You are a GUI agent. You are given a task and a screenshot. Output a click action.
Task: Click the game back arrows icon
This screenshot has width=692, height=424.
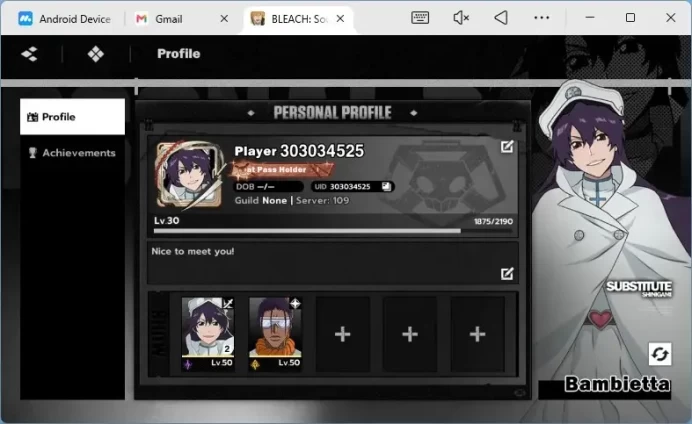coord(30,54)
